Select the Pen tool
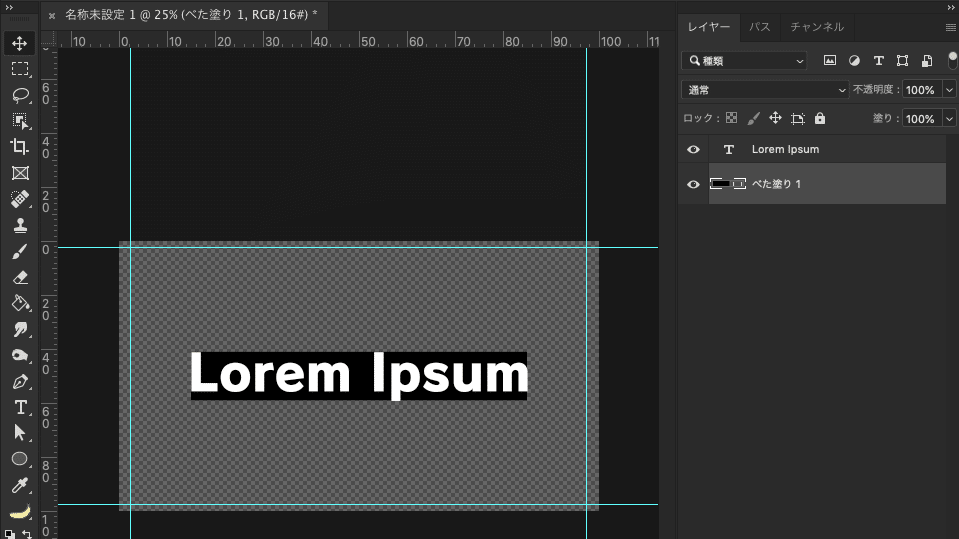Viewport: 959px width, 539px height. 20,381
